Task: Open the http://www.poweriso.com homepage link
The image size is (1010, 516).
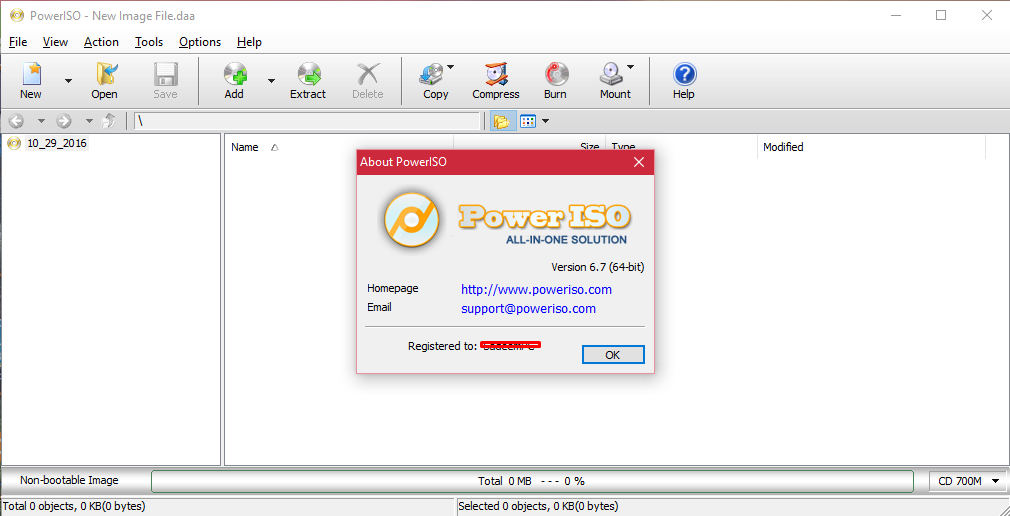Action: tap(537, 289)
